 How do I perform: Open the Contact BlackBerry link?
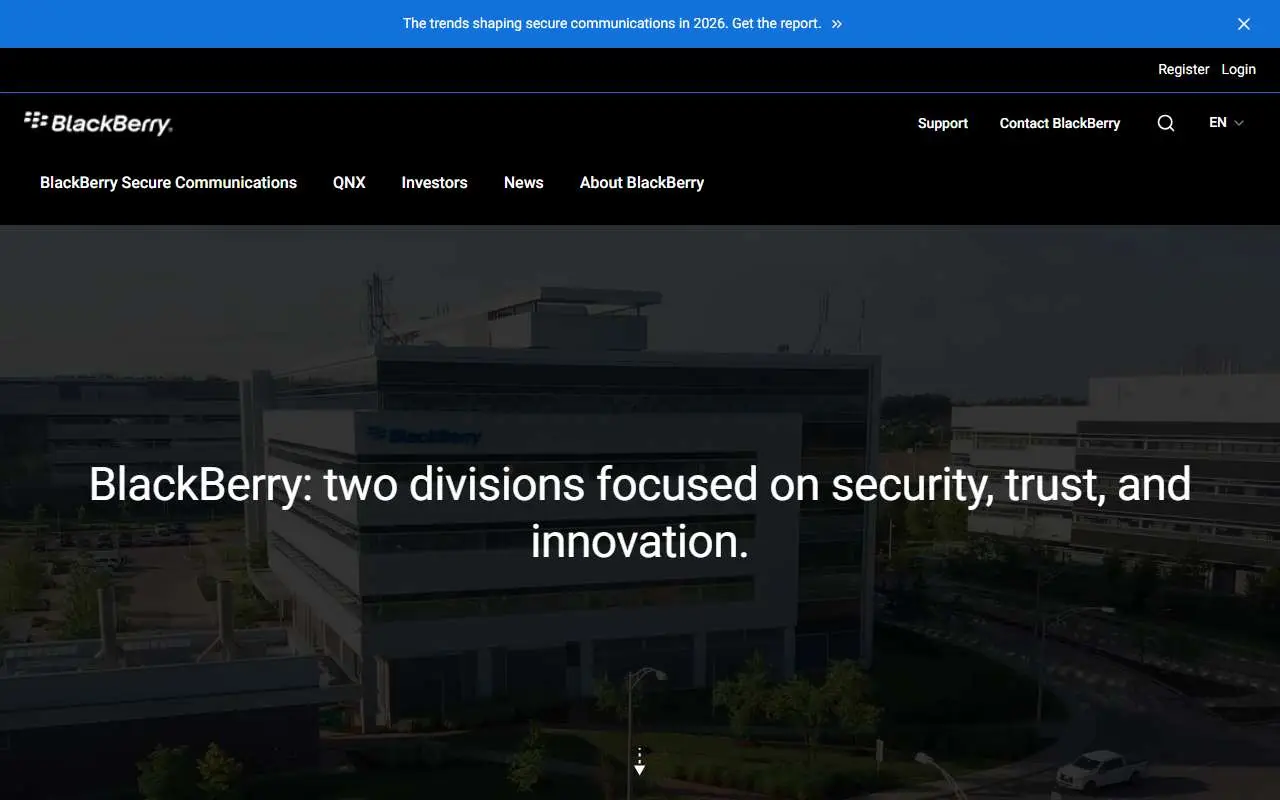(x=1060, y=123)
